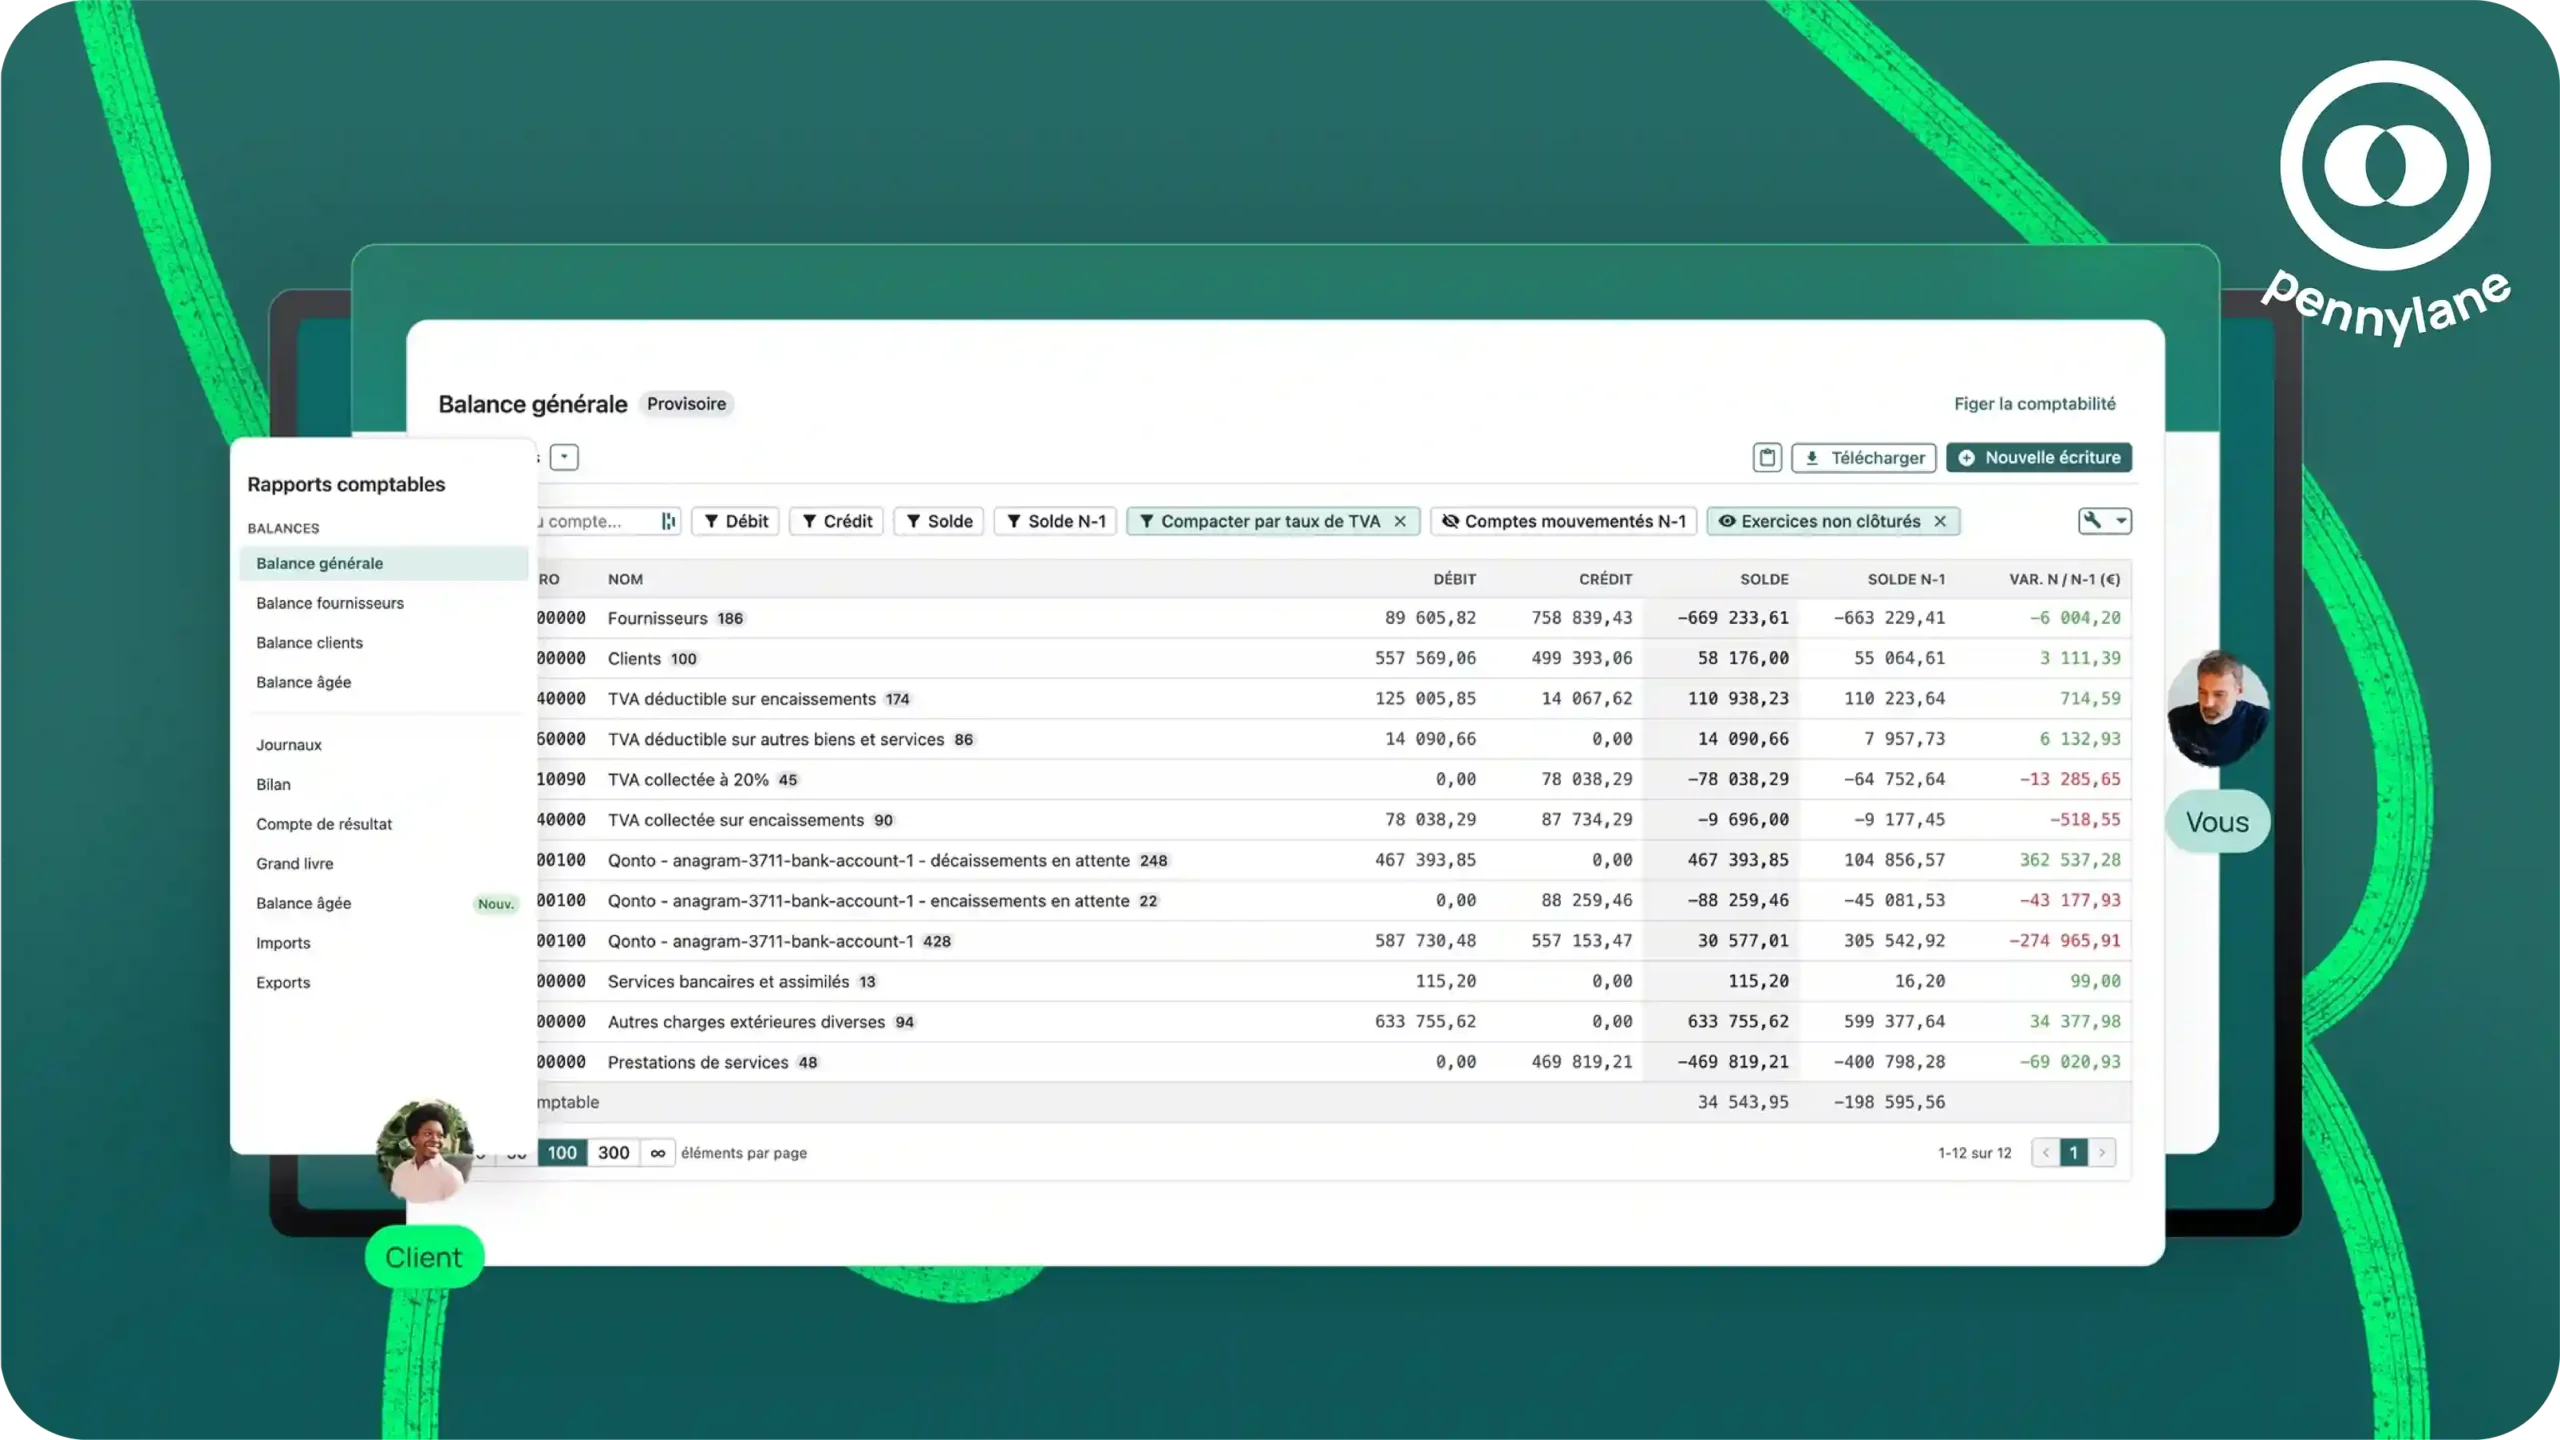The width and height of the screenshot is (2560, 1440).
Task: Click the Provisoire status badge
Action: [686, 404]
